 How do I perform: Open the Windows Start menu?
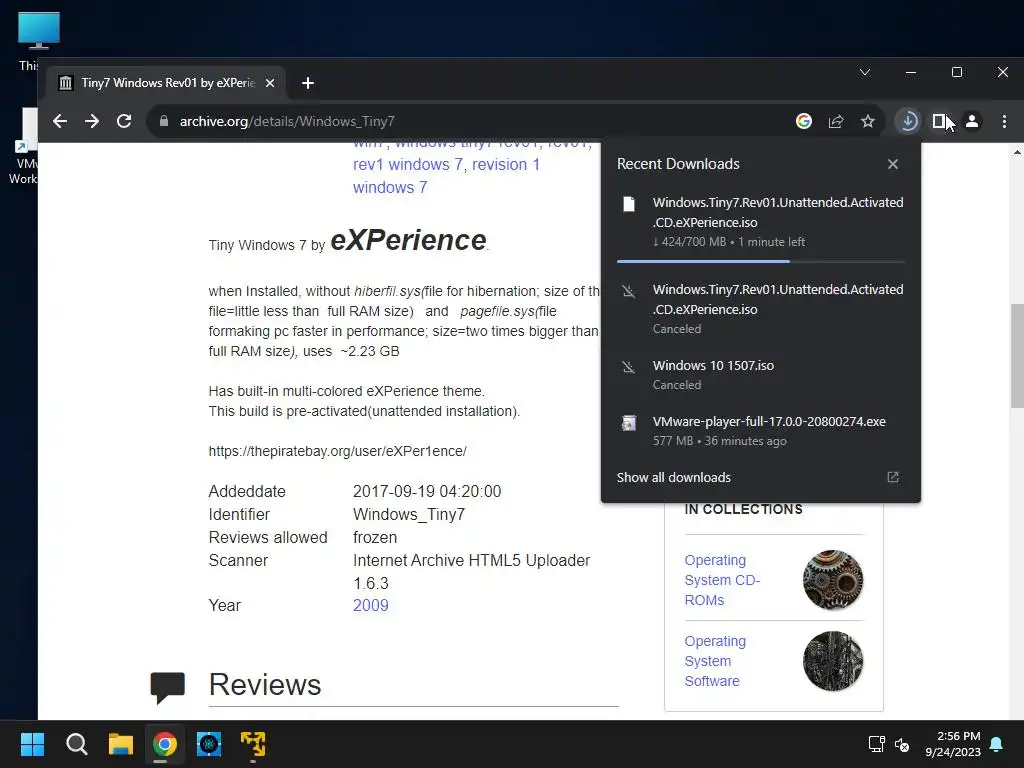[32, 744]
